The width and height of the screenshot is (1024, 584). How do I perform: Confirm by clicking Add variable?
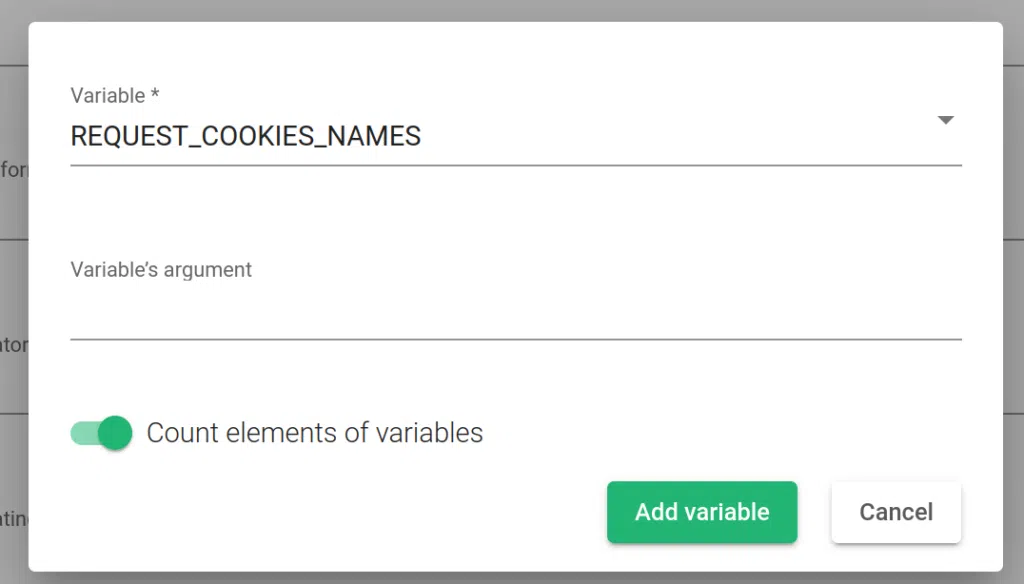tap(702, 512)
